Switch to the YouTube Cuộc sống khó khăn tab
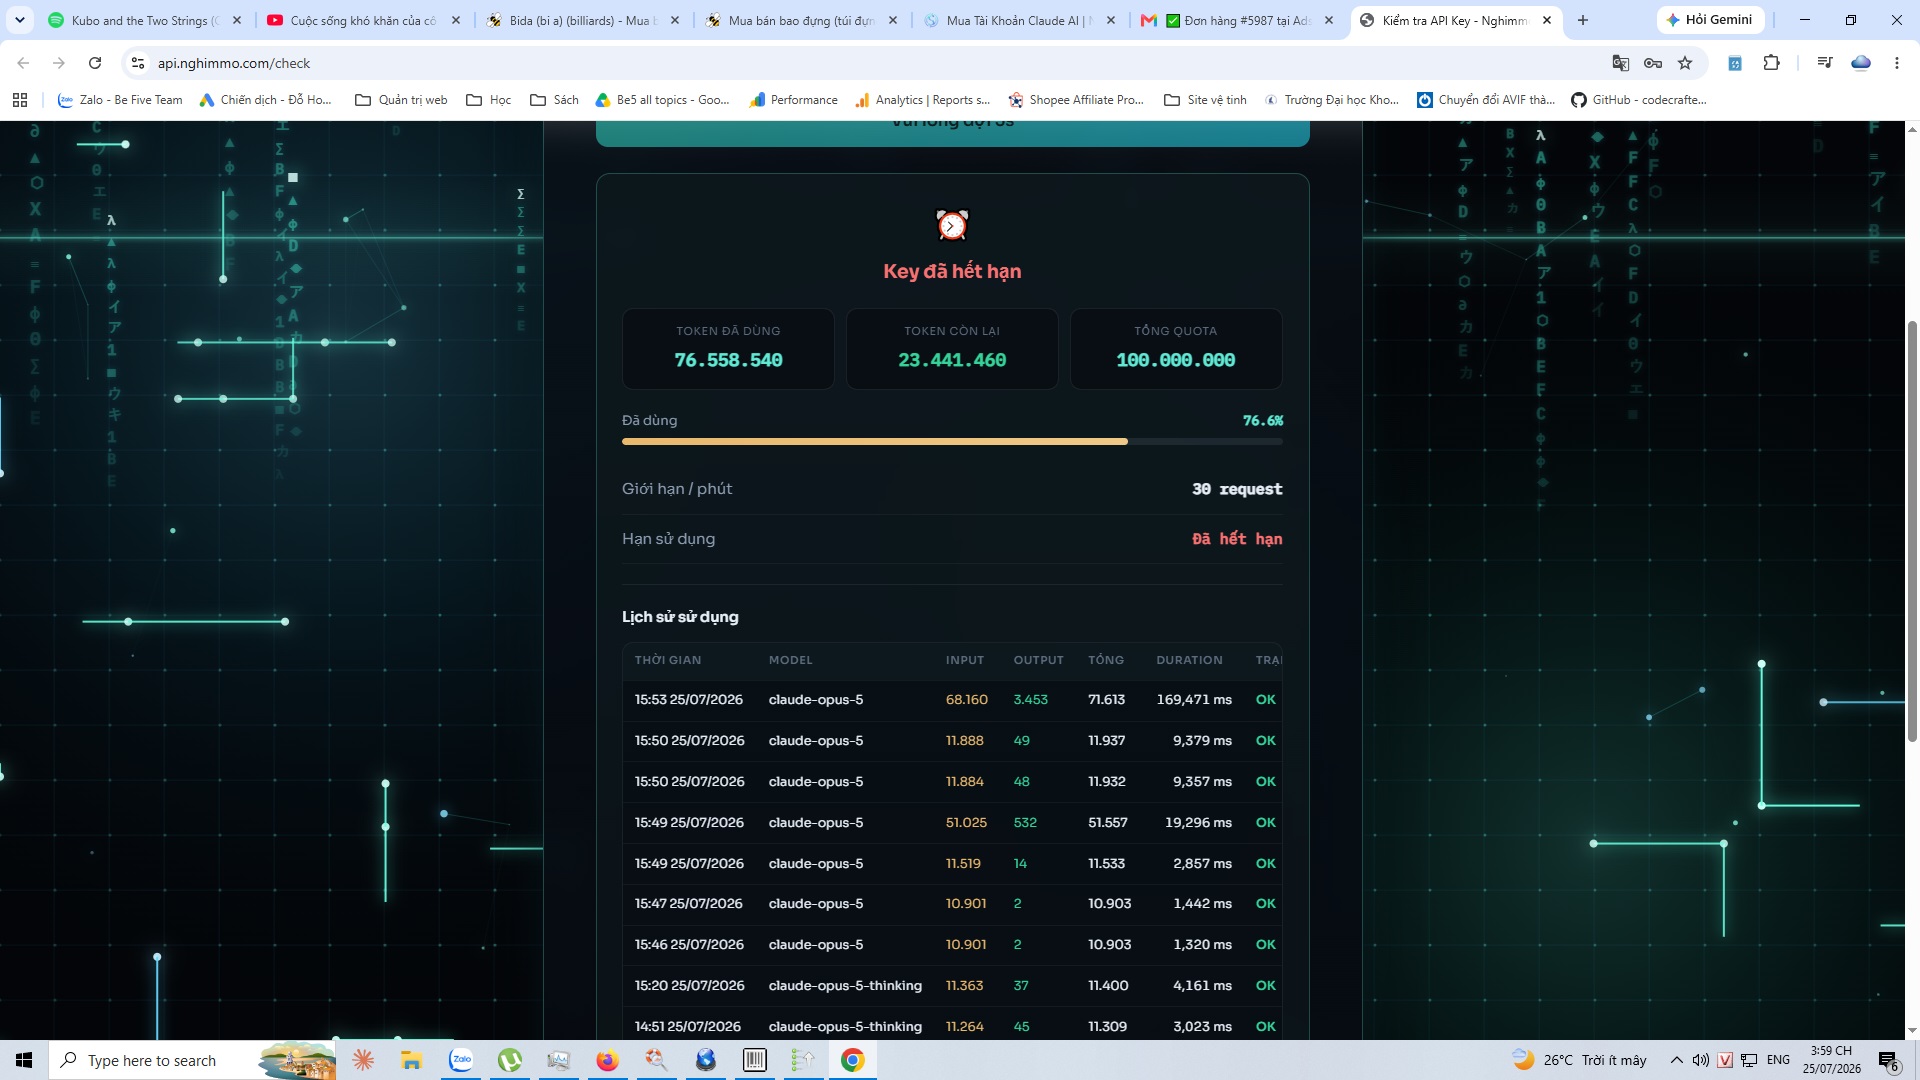Screen dimensions: 1920x1080 [364, 20]
